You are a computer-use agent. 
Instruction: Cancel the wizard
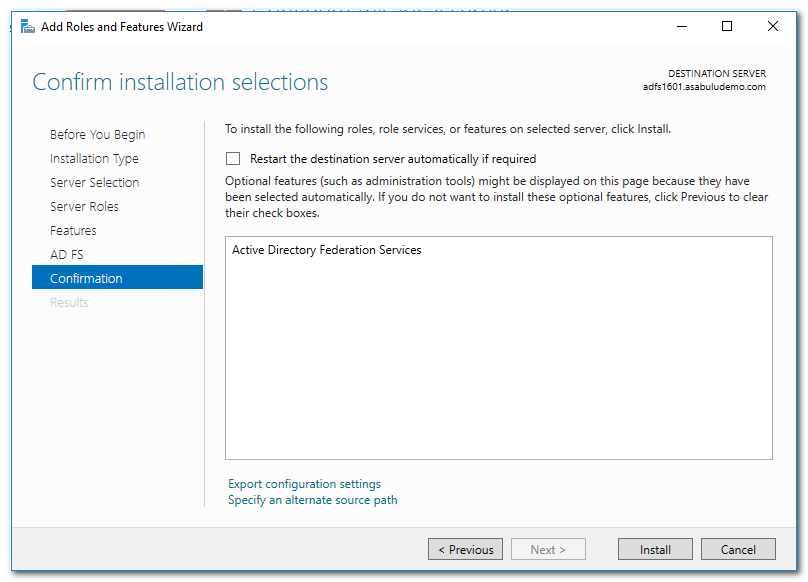coord(738,550)
